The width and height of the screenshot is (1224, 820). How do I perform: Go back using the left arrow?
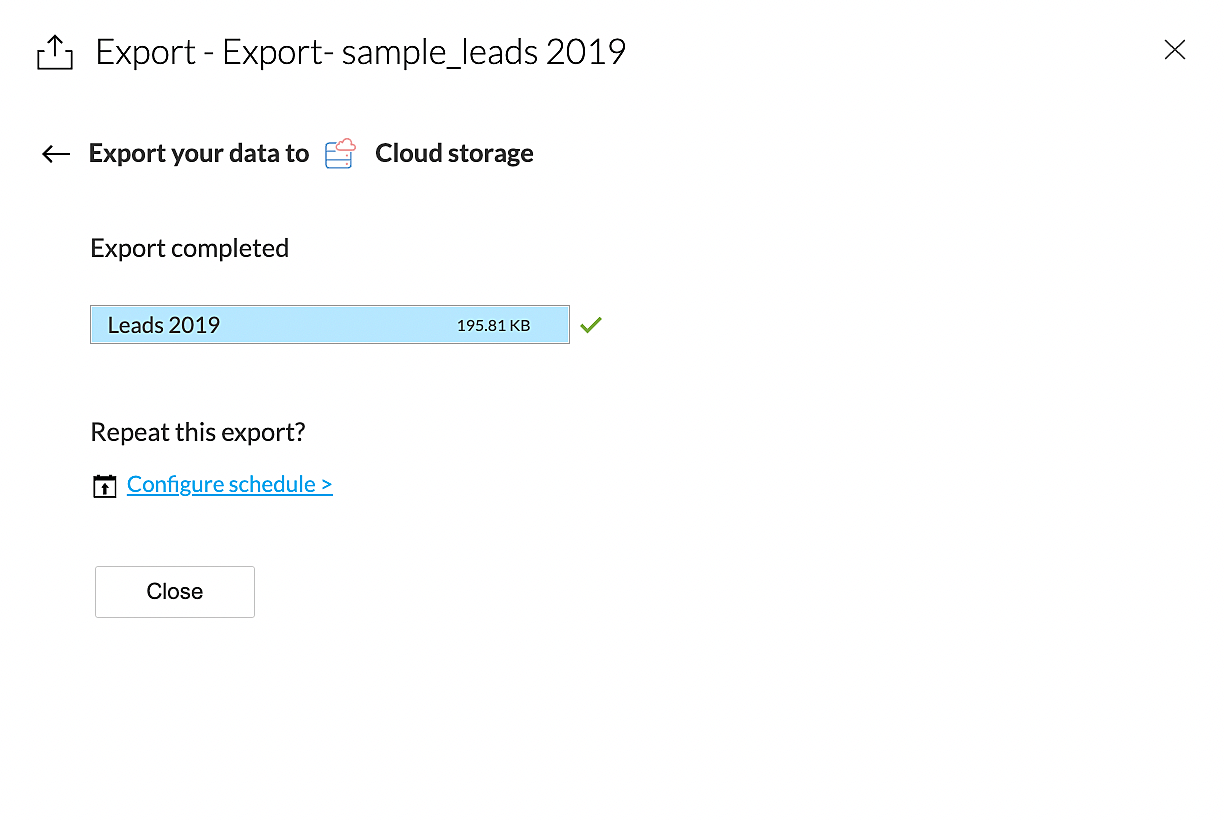pyautogui.click(x=56, y=154)
